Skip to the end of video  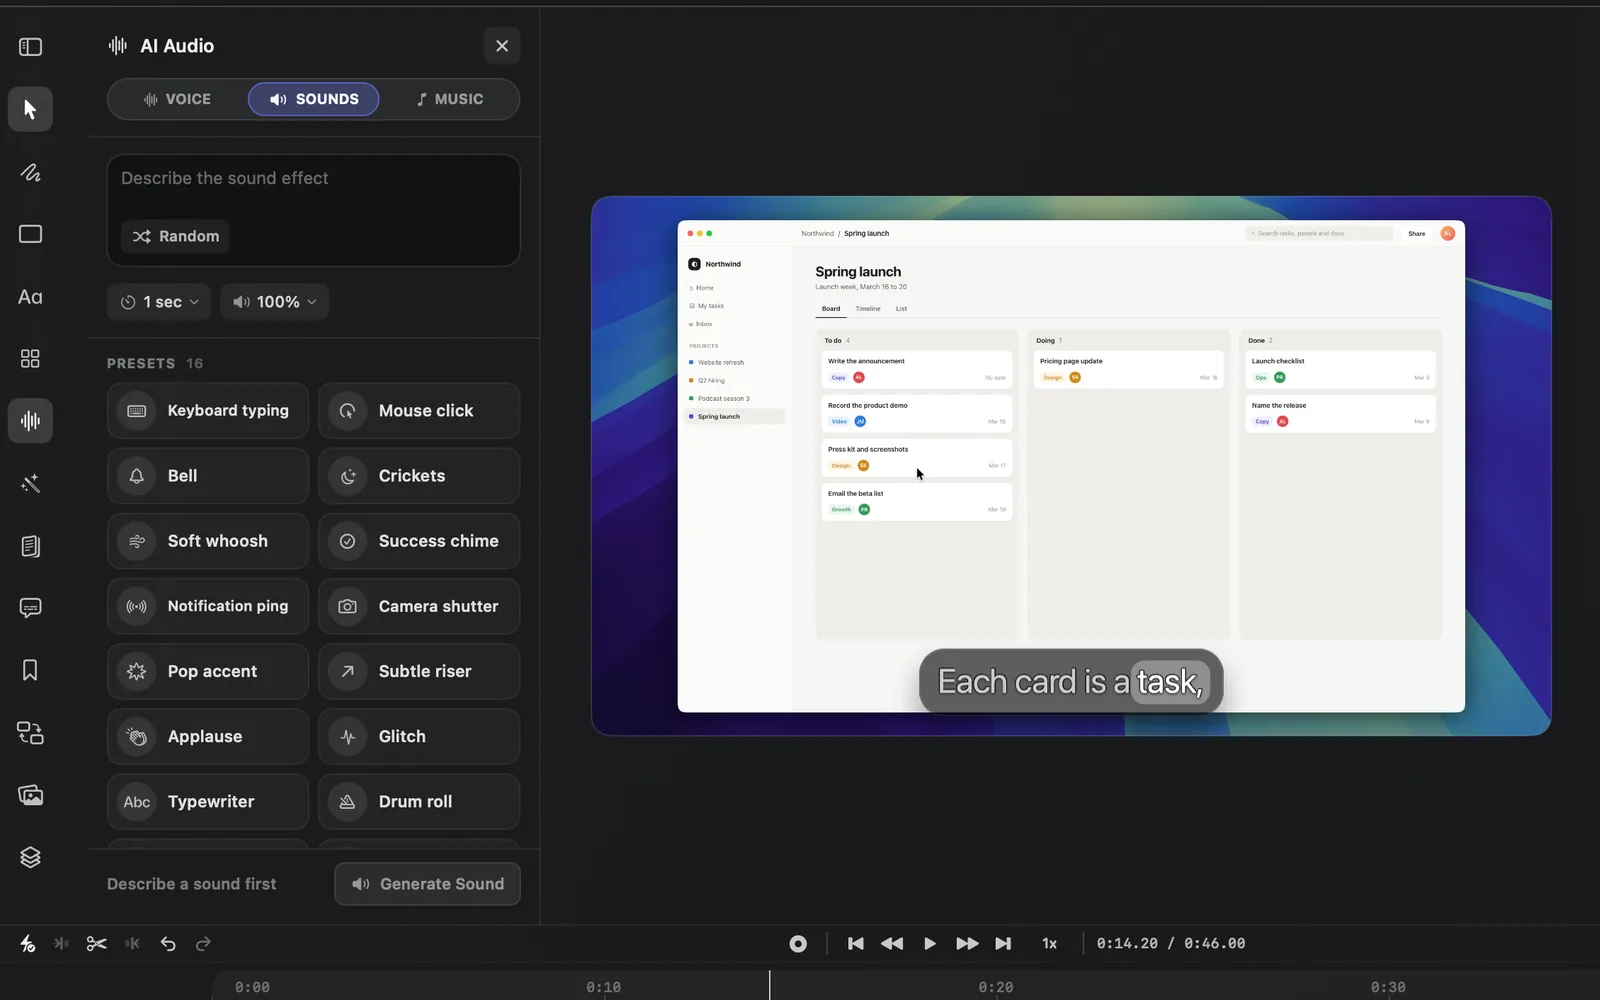click(1003, 944)
